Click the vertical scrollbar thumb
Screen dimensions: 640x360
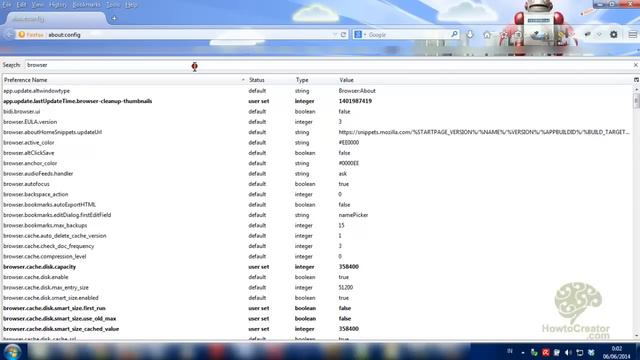tap(636, 101)
